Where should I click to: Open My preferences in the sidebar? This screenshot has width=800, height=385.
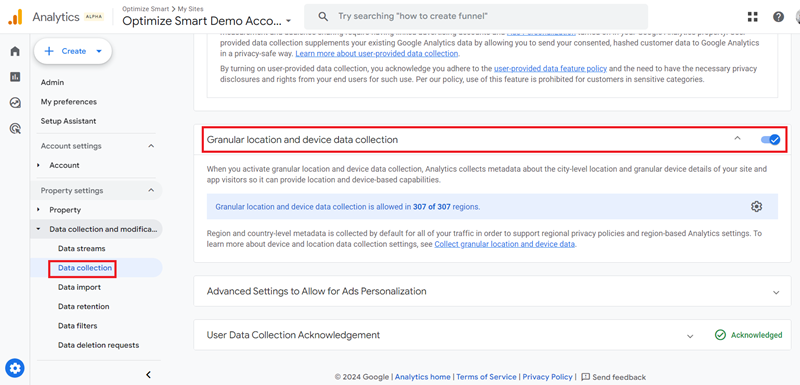tap(69, 101)
